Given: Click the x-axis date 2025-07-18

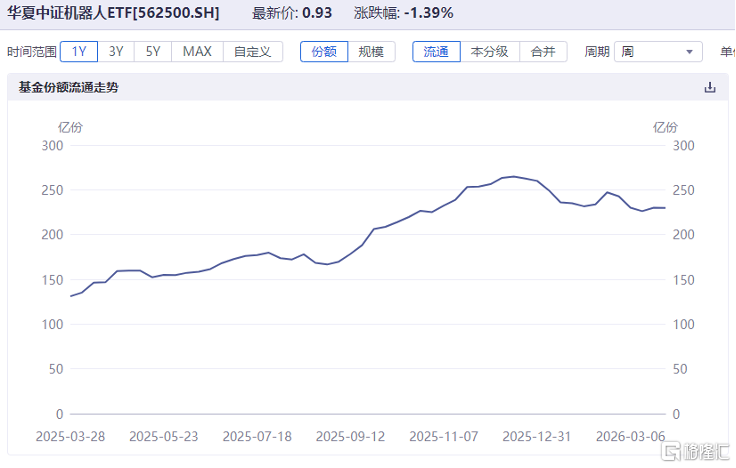Looking at the screenshot, I should tap(257, 437).
